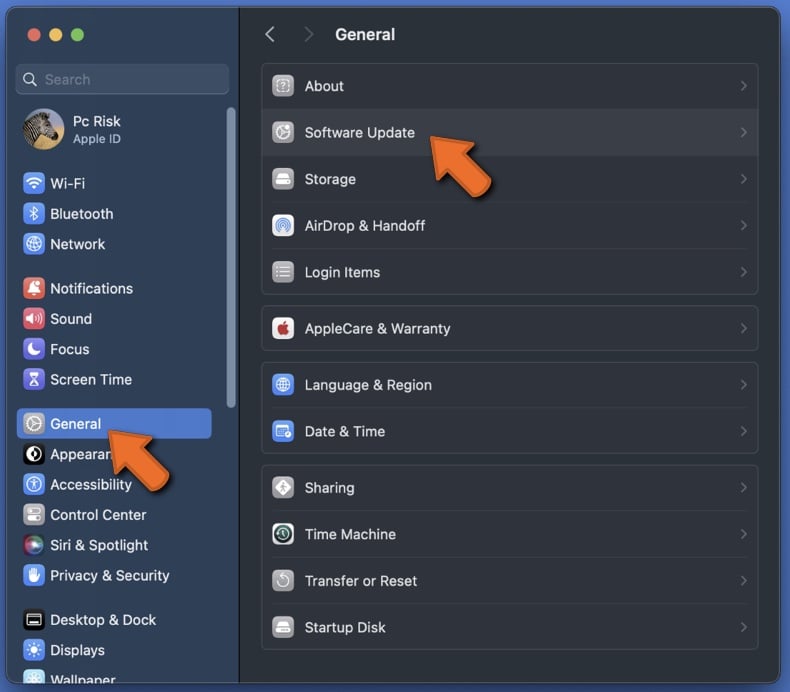The height and width of the screenshot is (692, 790).
Task: Open Privacy & Security in sidebar
Action: click(x=109, y=575)
